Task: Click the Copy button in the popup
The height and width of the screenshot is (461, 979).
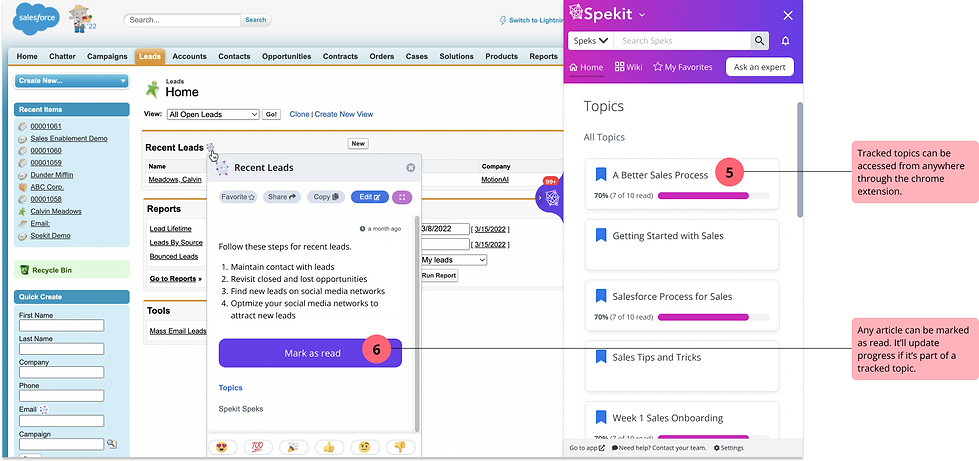Action: [x=326, y=197]
